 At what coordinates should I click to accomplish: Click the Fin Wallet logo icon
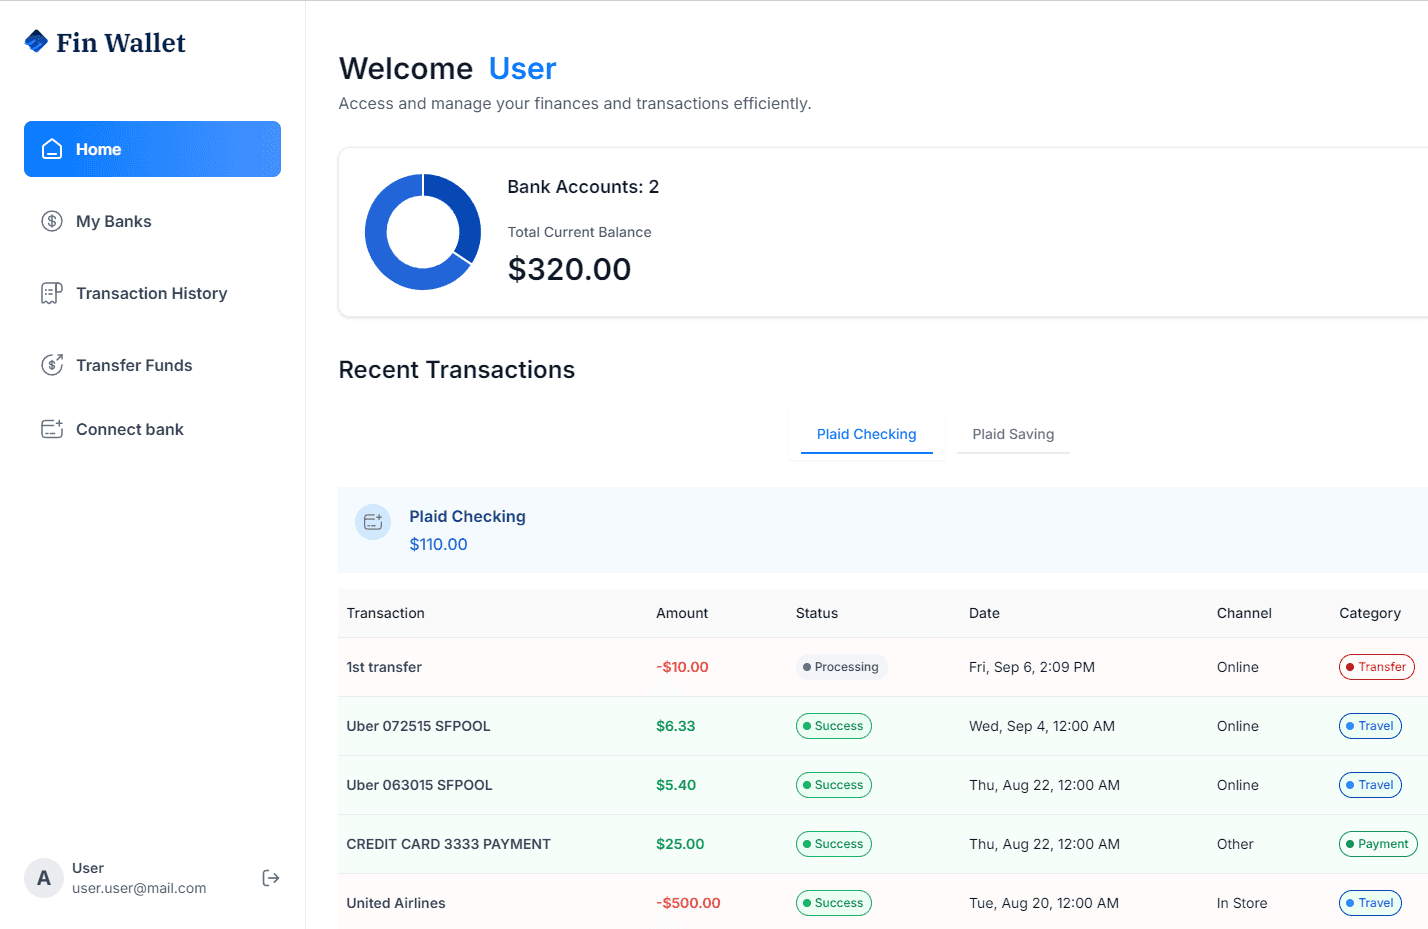pyautogui.click(x=36, y=41)
